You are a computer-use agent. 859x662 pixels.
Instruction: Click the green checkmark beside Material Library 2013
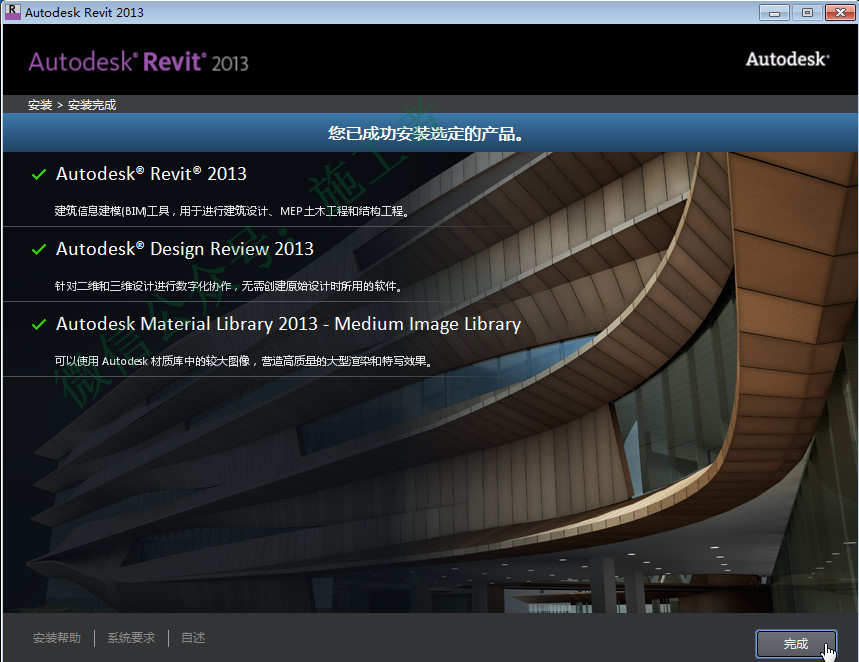[x=39, y=324]
